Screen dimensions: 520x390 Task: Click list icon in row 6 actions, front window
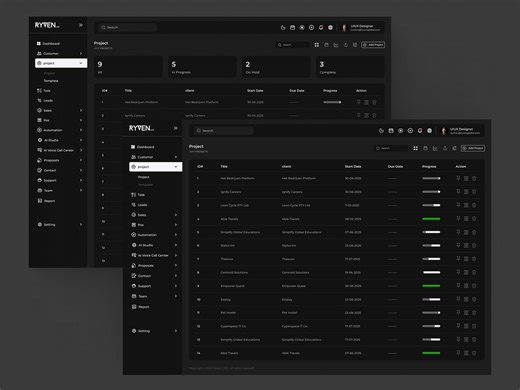pos(466,245)
